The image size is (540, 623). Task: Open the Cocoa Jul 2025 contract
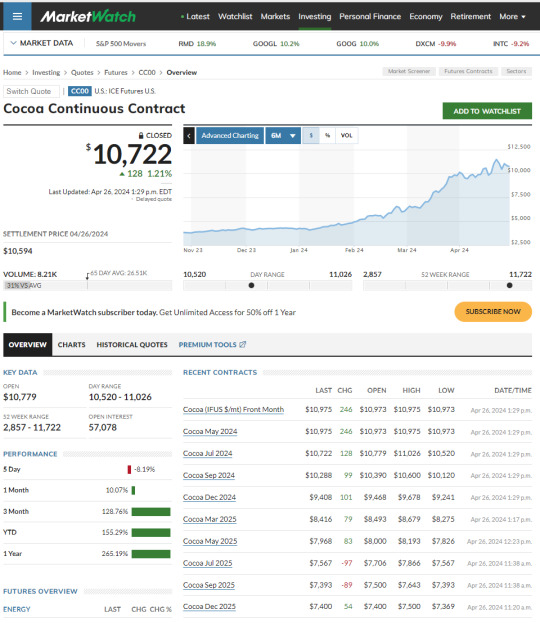[x=207, y=563]
